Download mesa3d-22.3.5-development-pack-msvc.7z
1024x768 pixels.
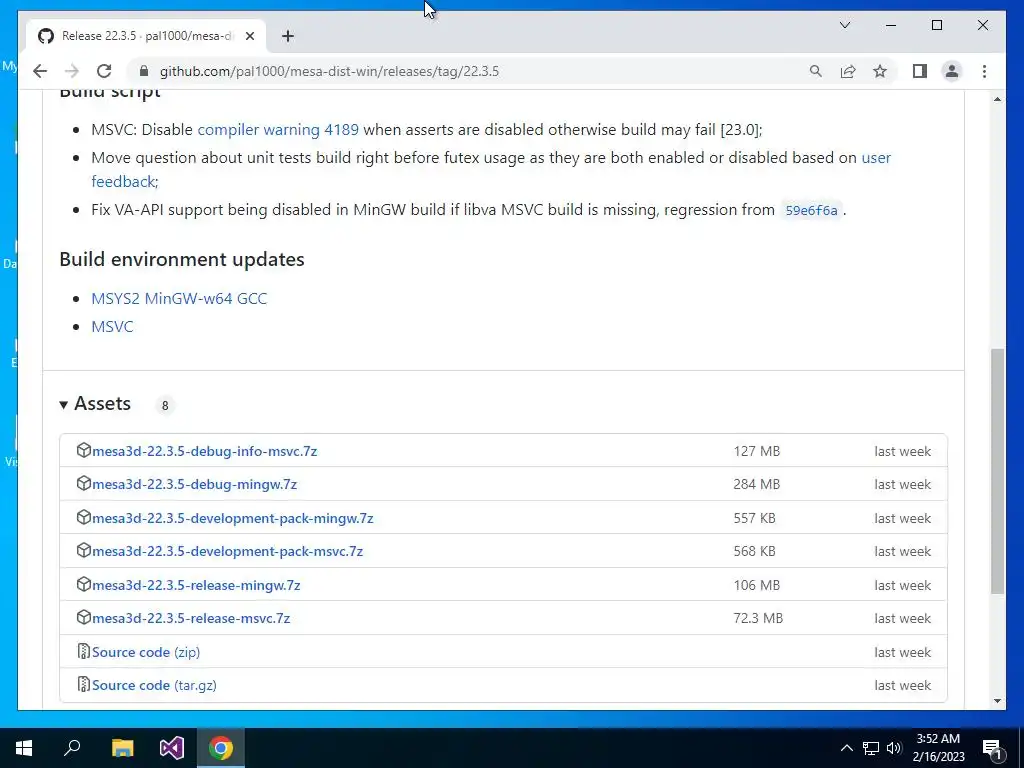click(x=227, y=552)
